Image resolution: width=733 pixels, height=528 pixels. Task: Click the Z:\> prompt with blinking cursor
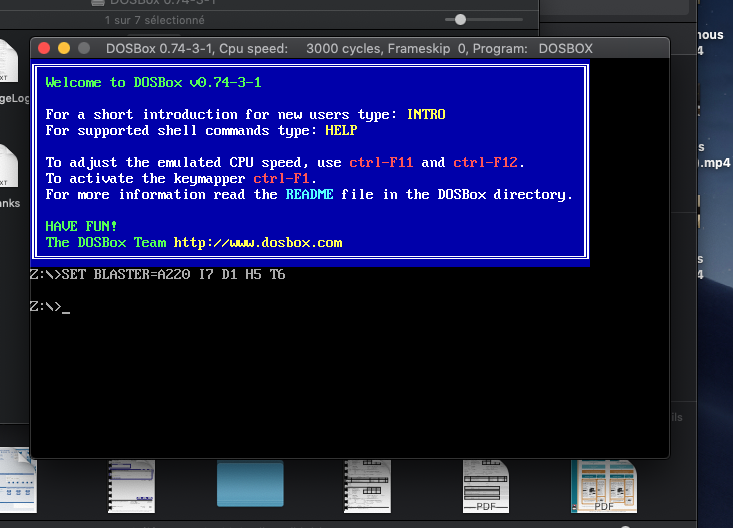(50, 307)
